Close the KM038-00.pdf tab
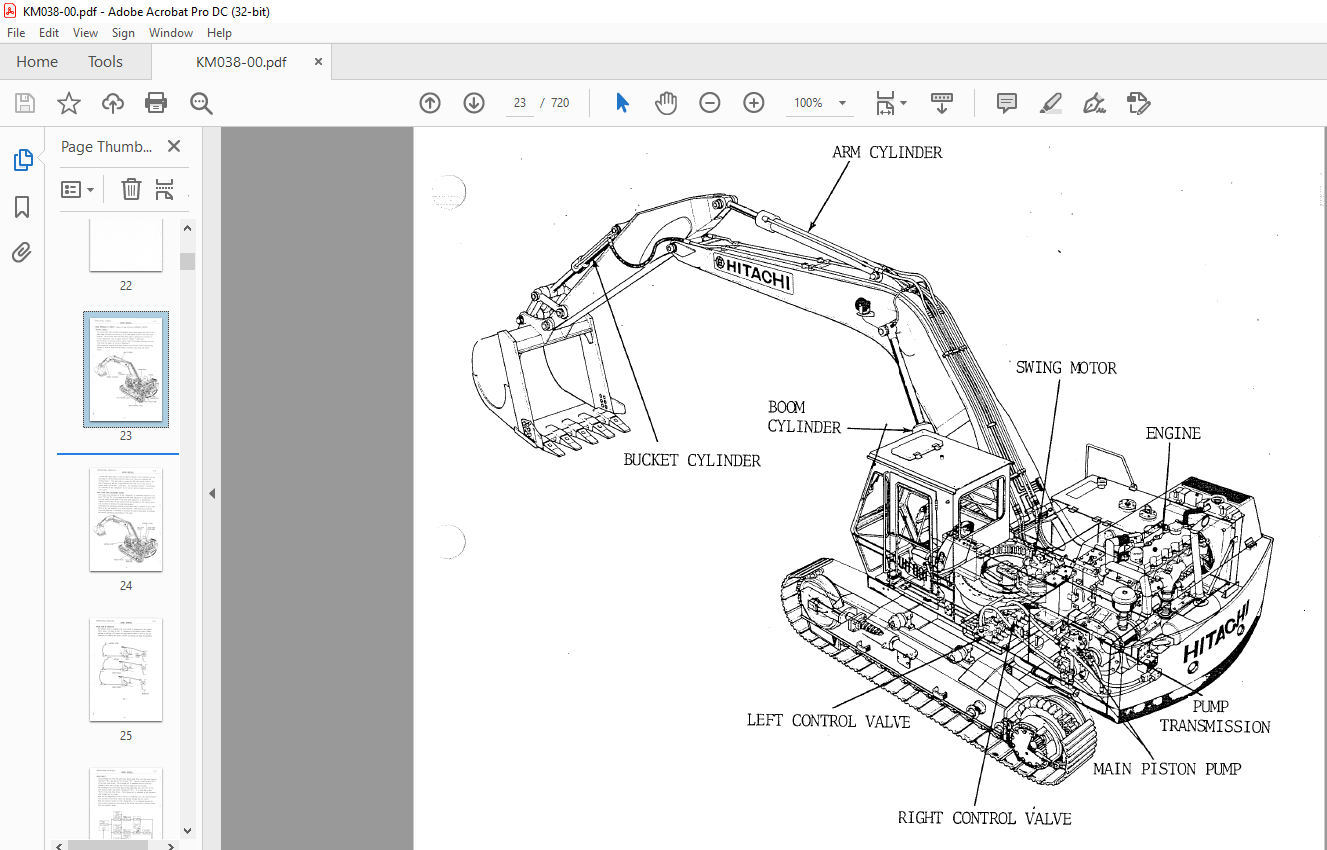Image resolution: width=1327 pixels, height=850 pixels. 318,62
